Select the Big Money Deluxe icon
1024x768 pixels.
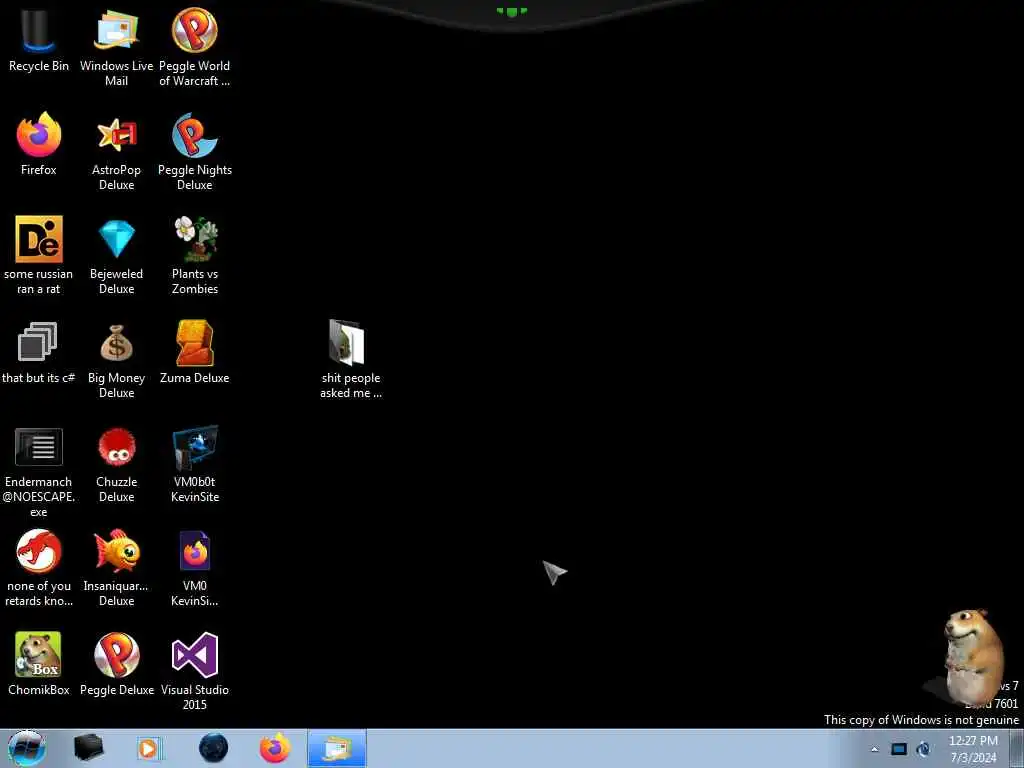click(x=116, y=360)
